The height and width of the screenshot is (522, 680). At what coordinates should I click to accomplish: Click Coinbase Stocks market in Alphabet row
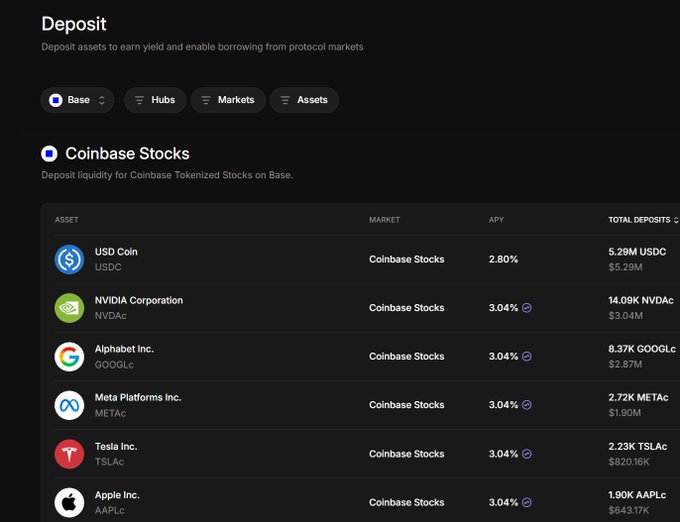coord(406,356)
